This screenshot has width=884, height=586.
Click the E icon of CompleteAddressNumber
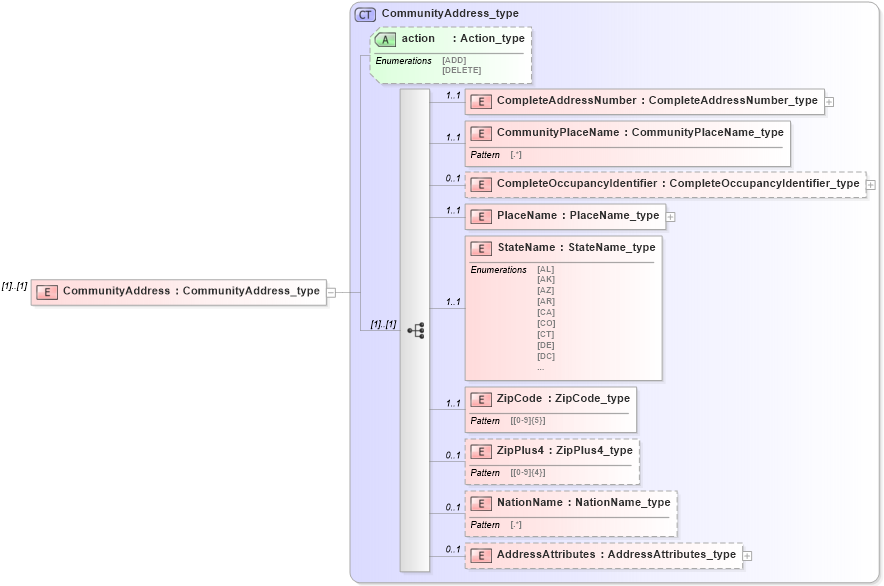[x=479, y=101]
